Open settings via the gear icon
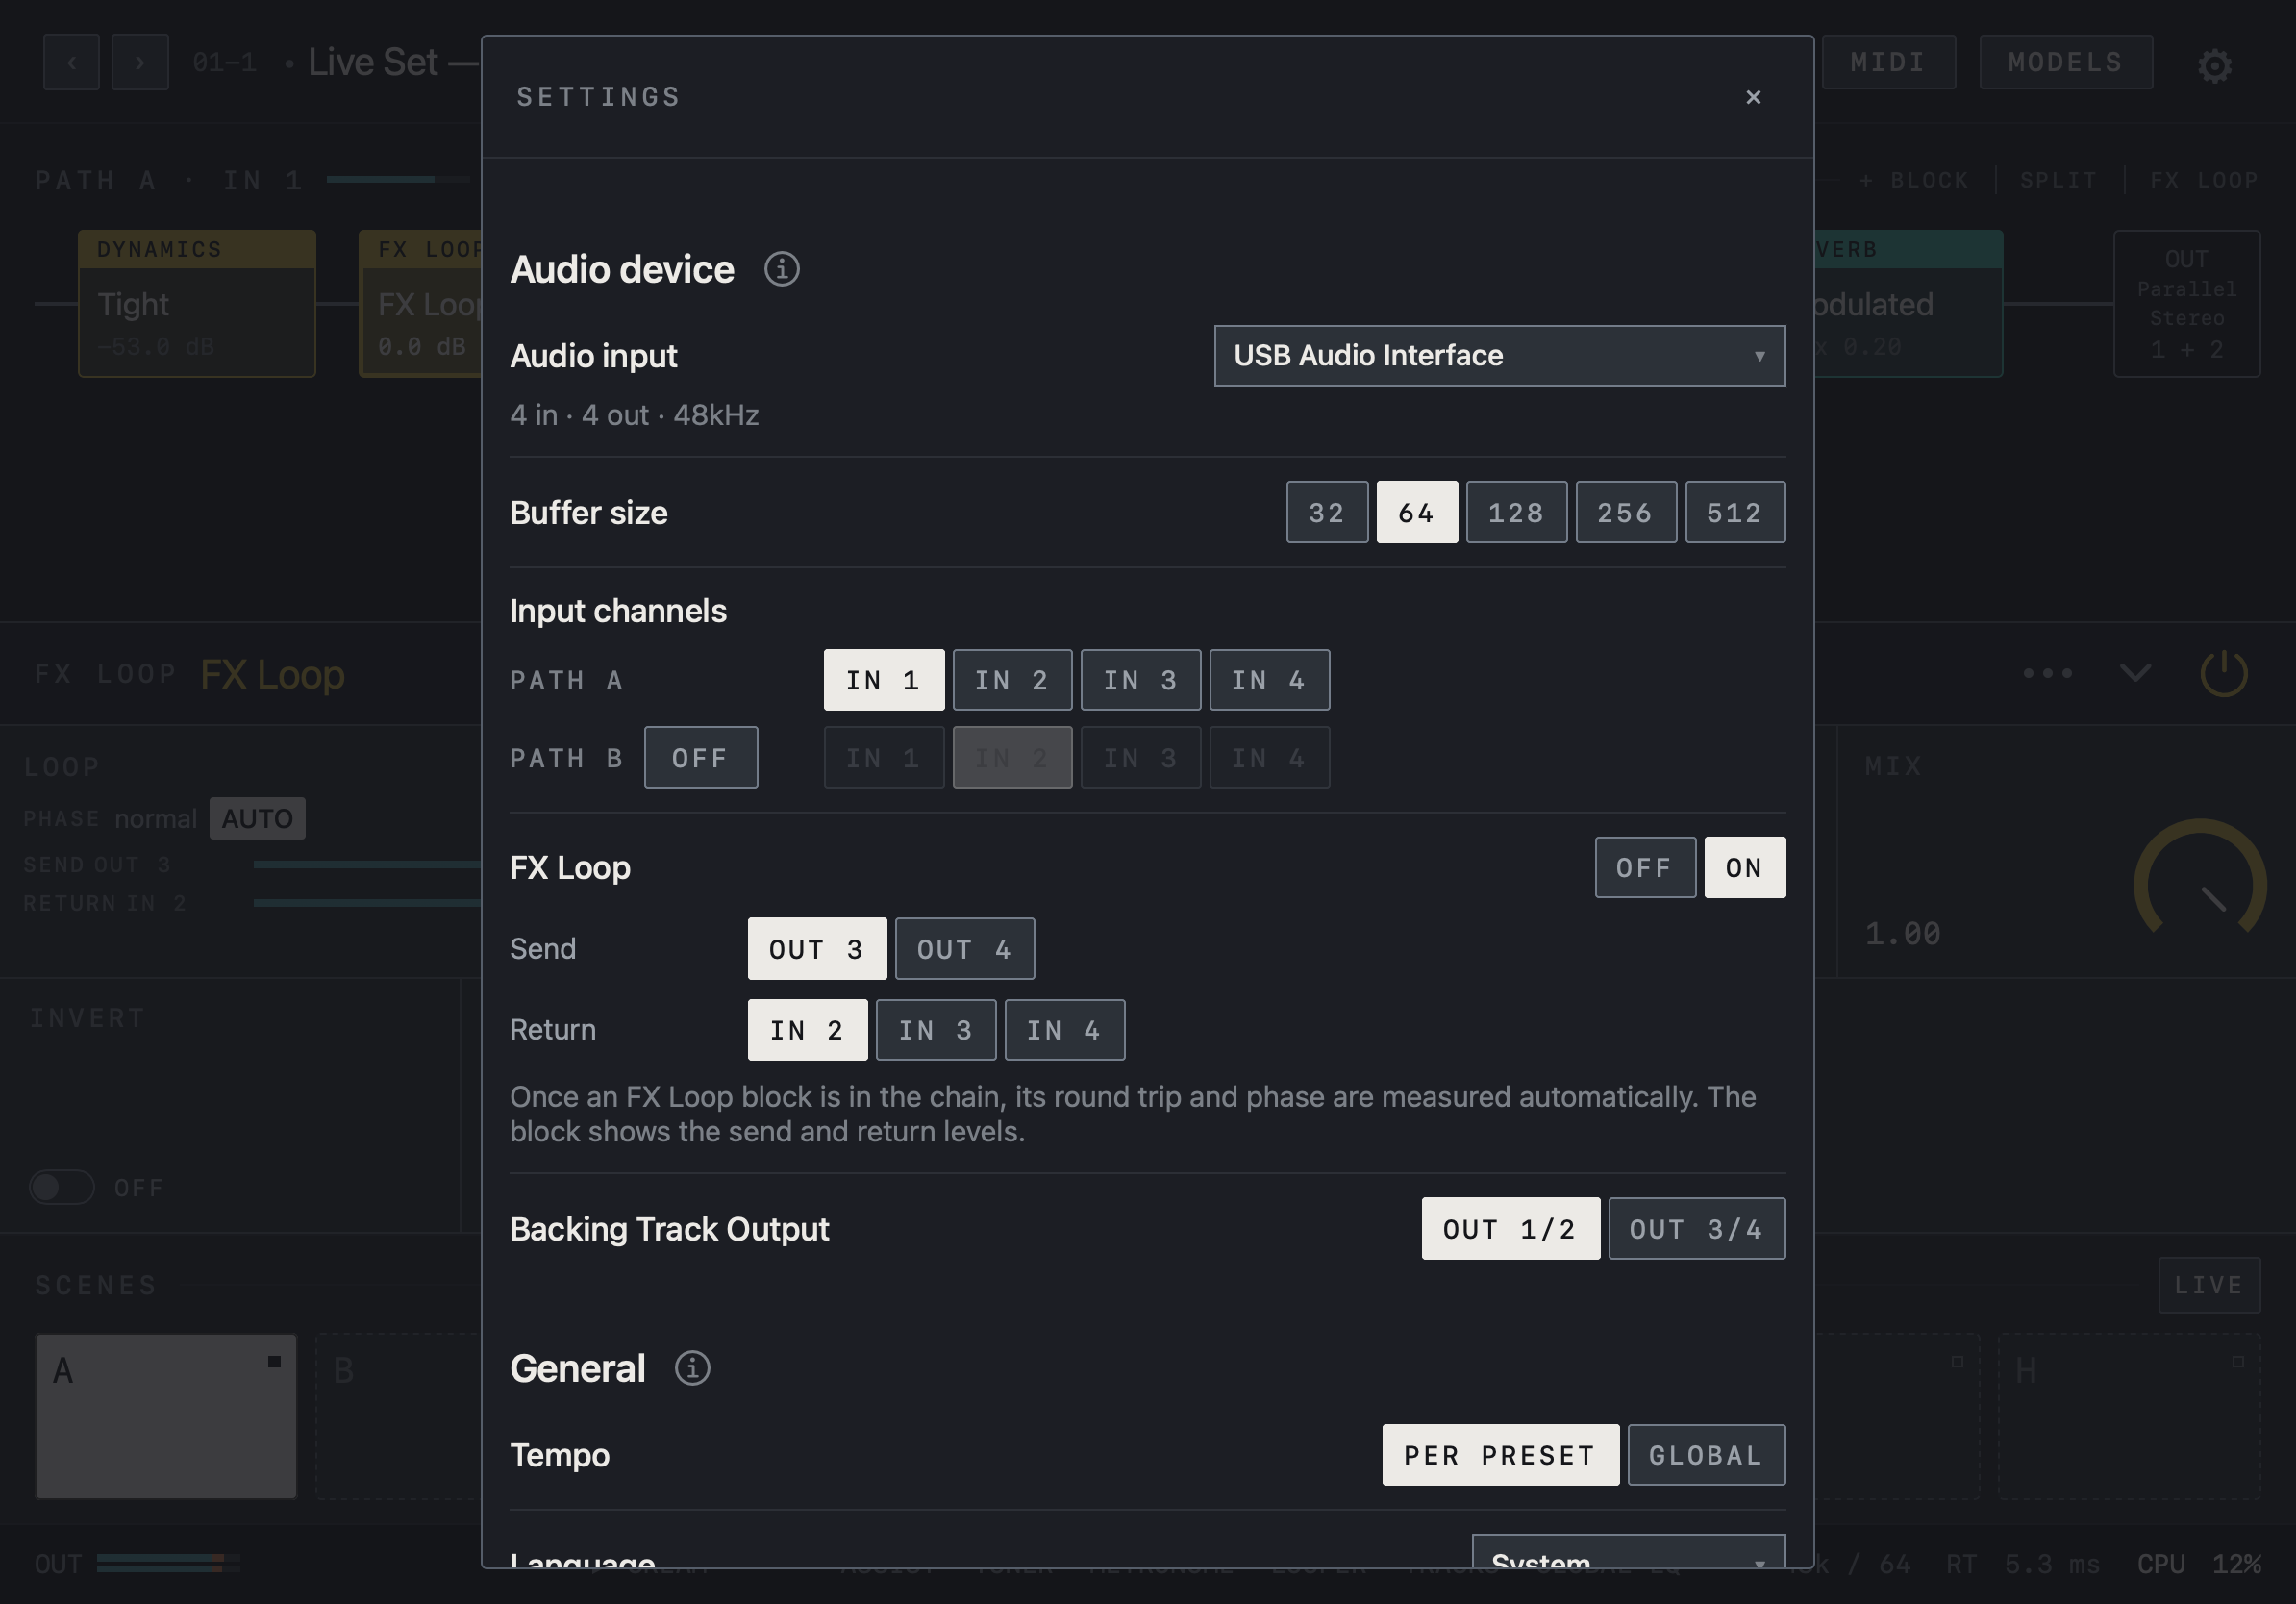2296x1604 pixels. tap(2214, 65)
